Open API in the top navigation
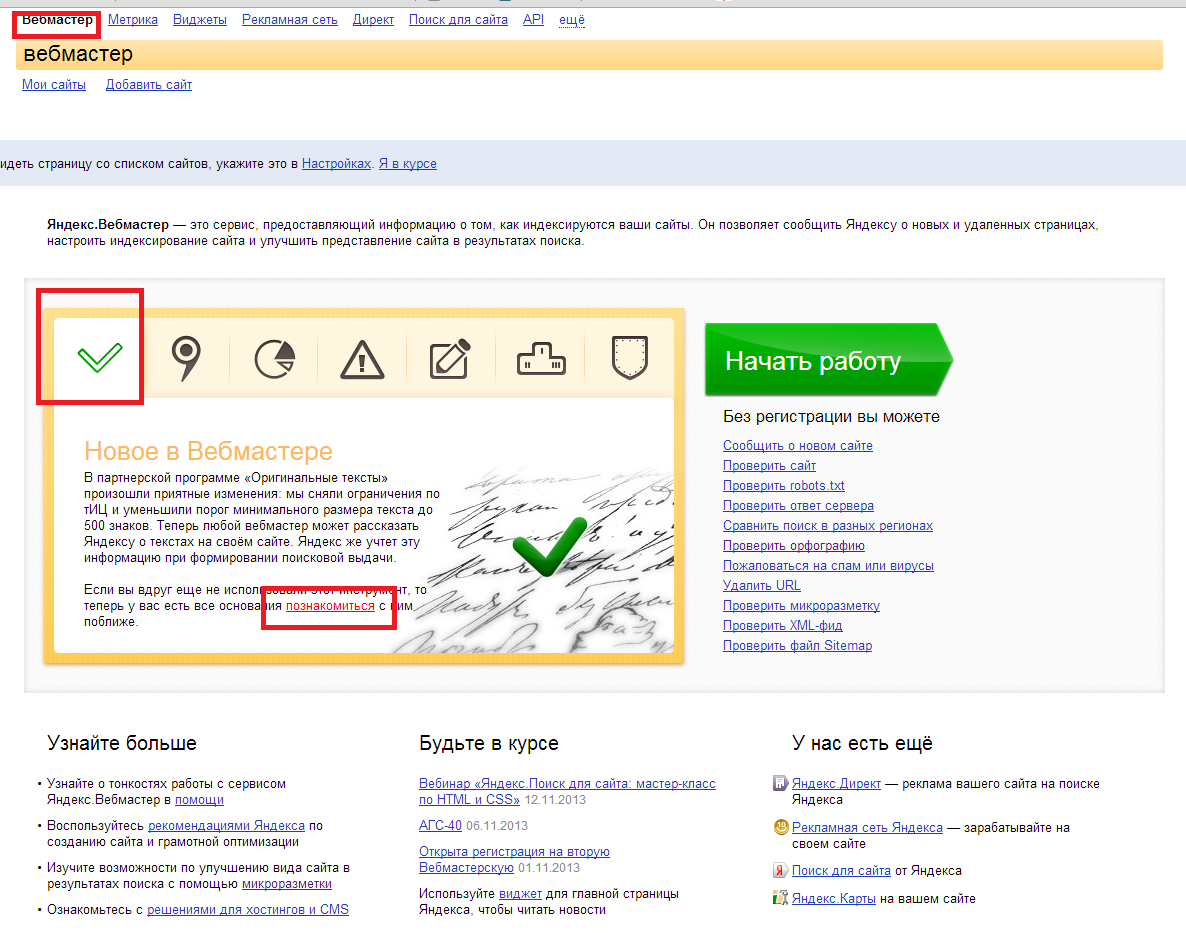 point(533,20)
